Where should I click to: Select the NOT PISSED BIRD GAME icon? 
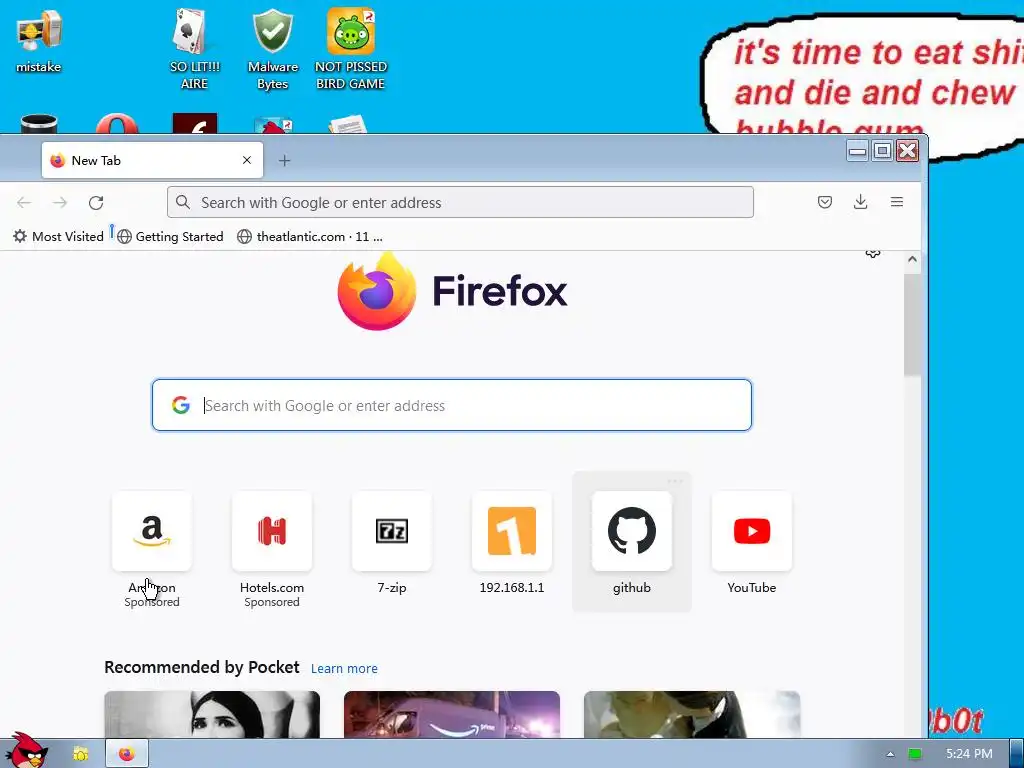tap(351, 49)
